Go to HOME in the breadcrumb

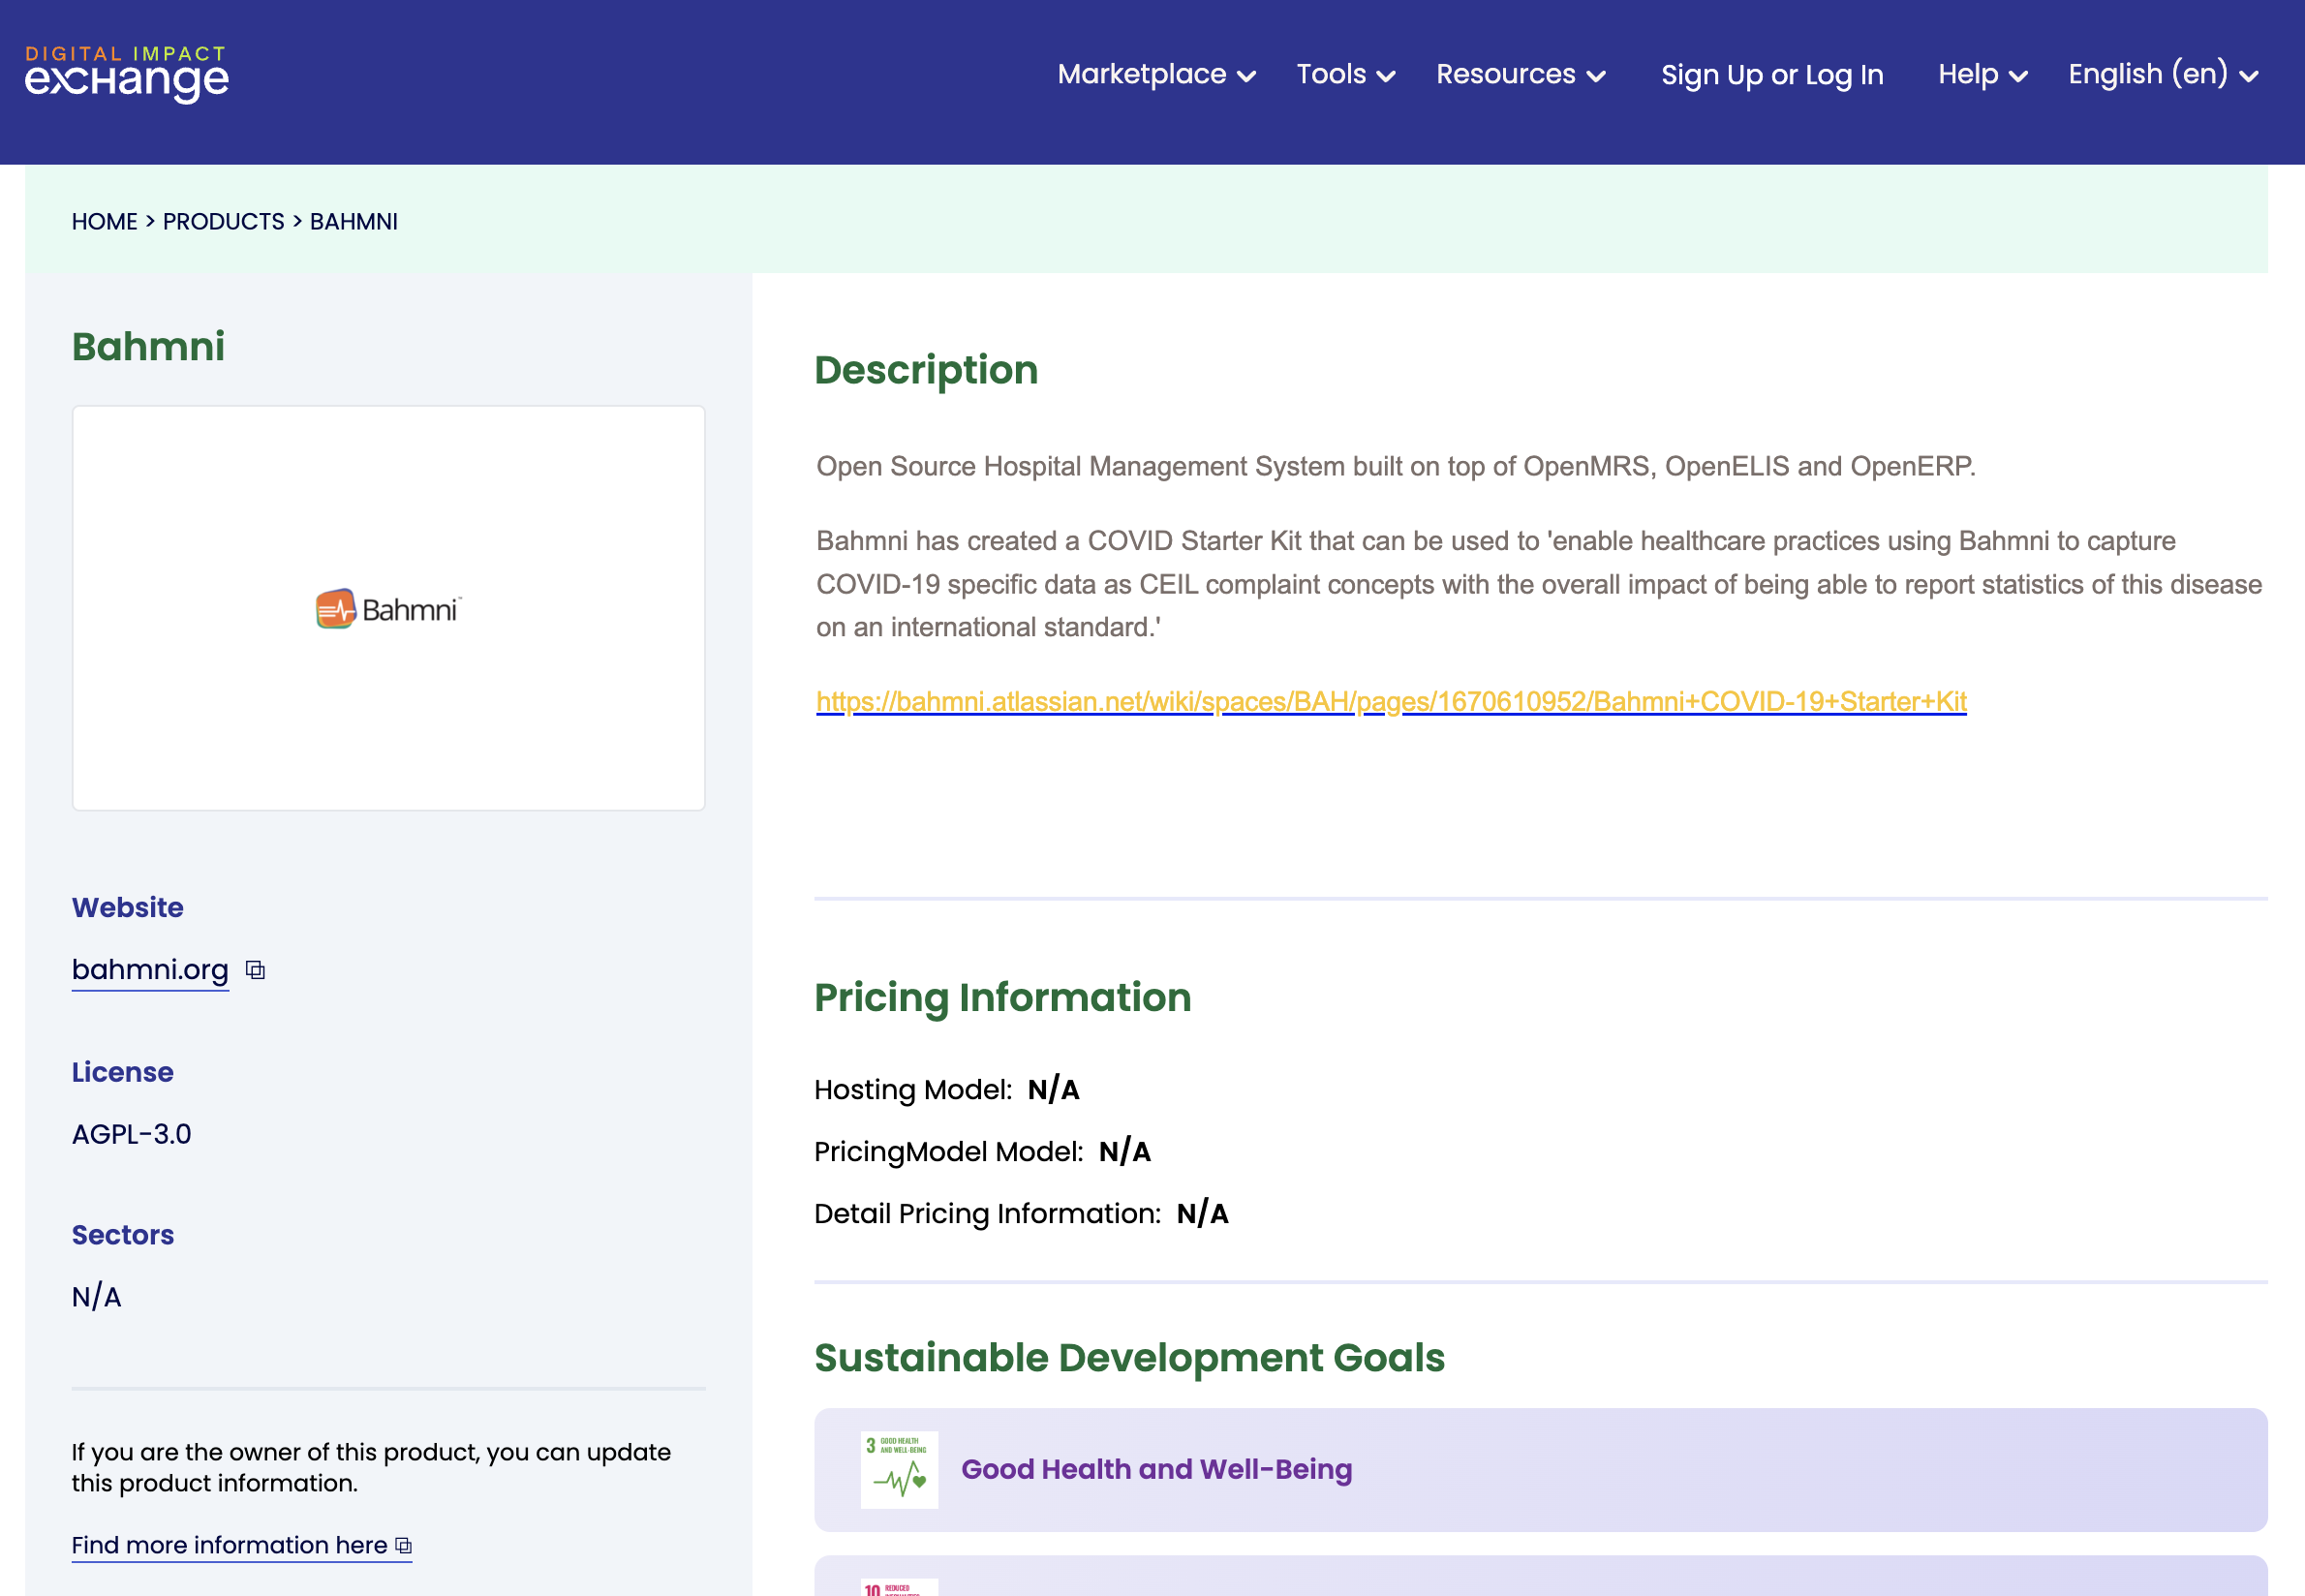[x=104, y=222]
